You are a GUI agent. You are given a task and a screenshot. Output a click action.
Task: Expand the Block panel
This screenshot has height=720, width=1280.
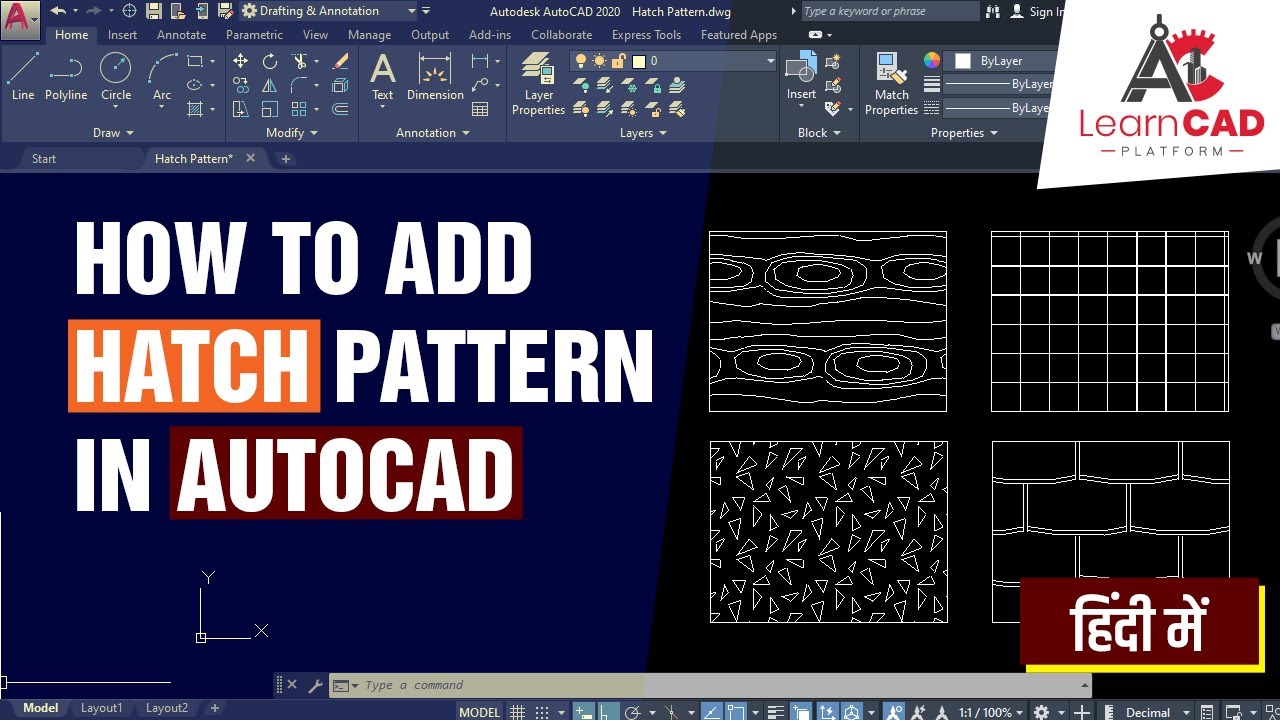[819, 133]
